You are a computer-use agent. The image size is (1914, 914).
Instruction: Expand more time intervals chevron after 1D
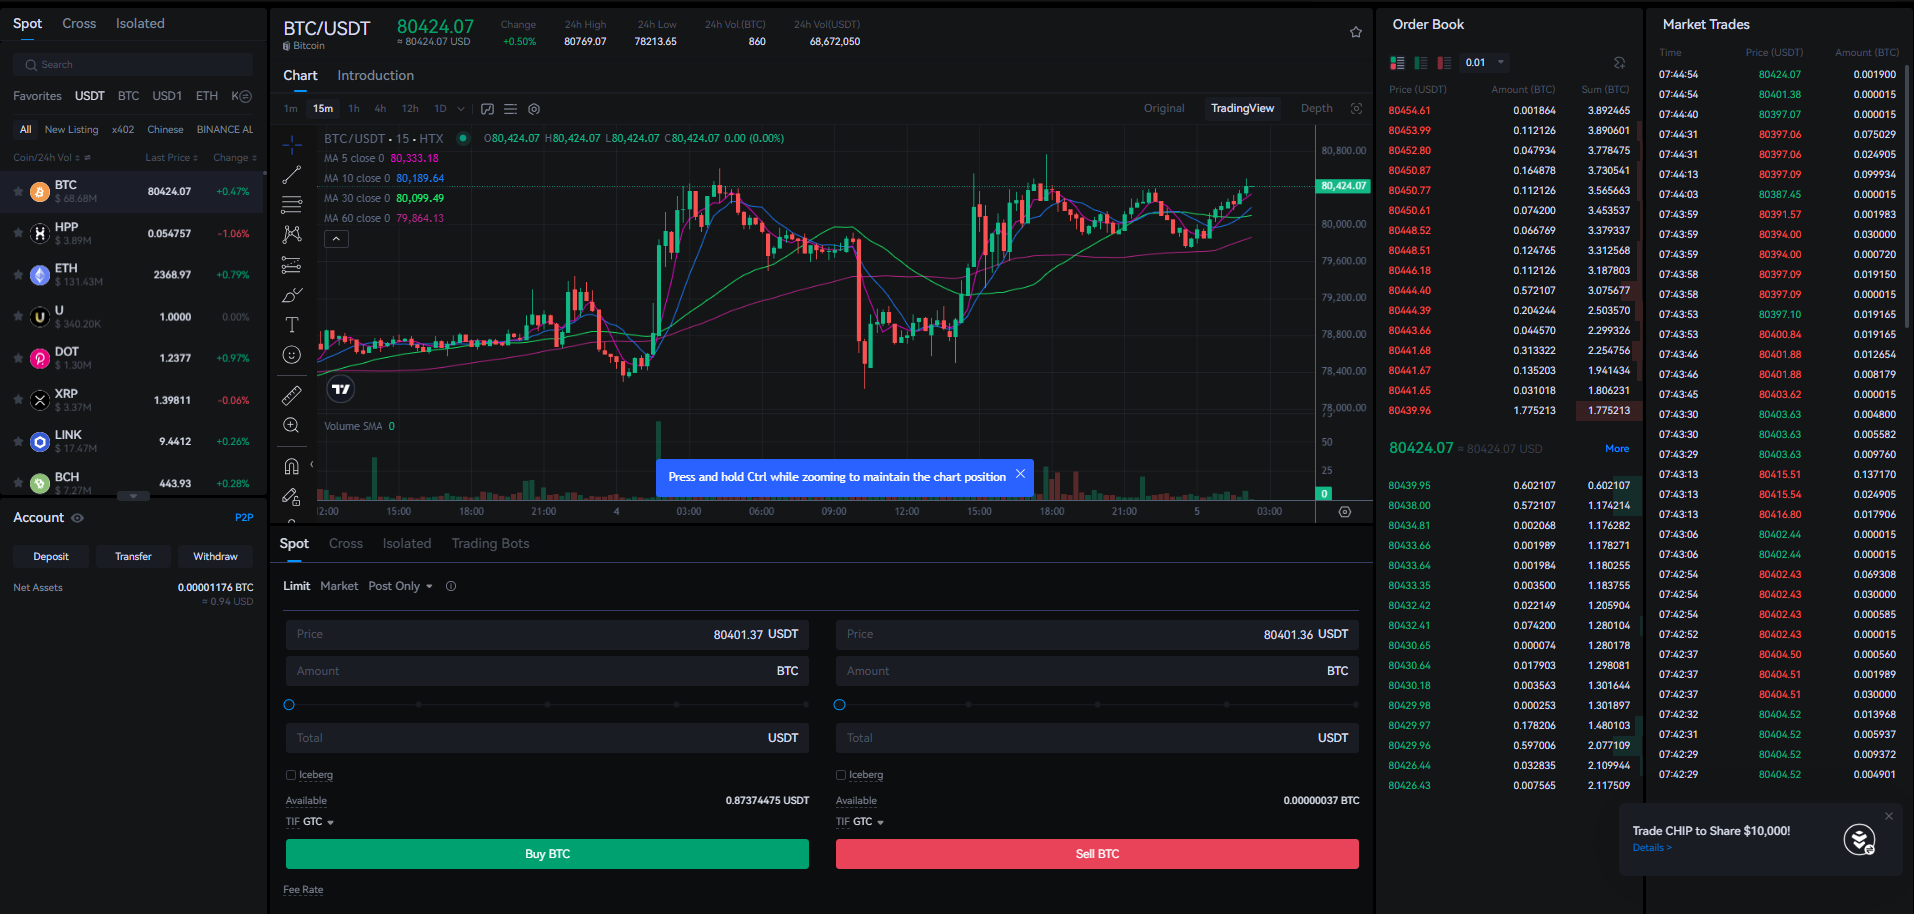click(461, 109)
